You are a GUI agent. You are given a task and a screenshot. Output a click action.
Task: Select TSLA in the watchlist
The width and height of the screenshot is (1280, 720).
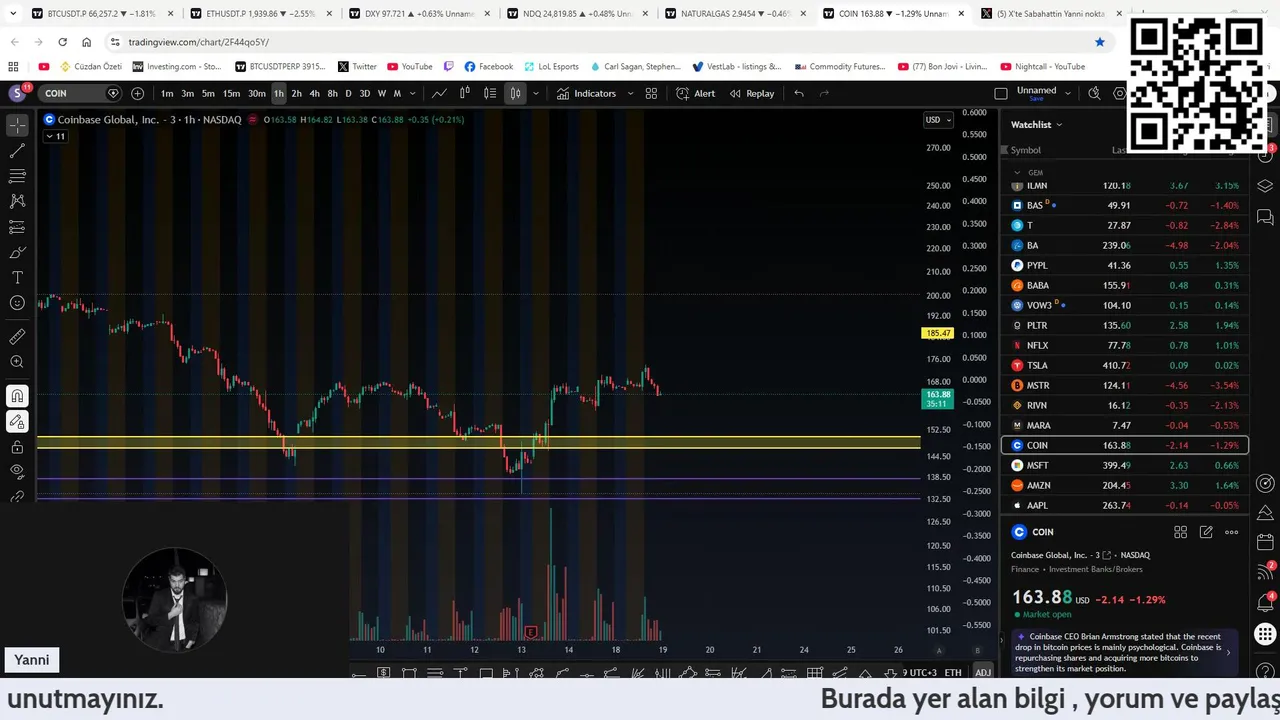[x=1125, y=365]
